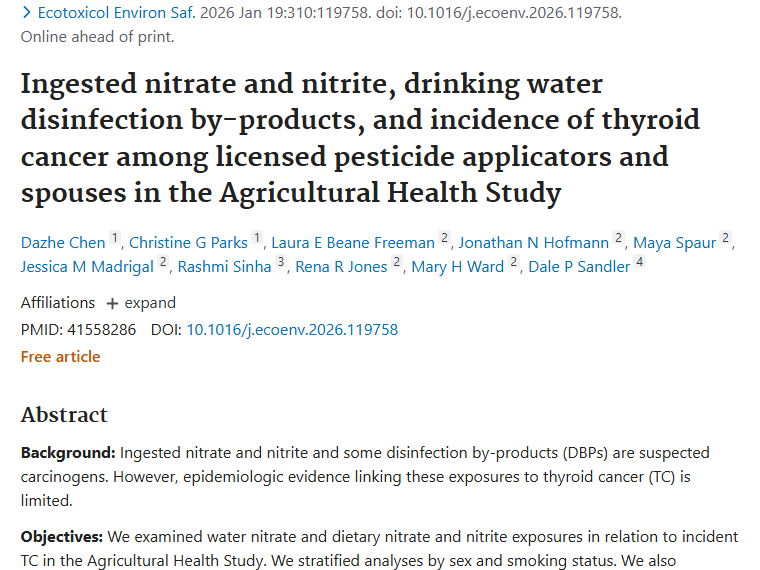Open author Dazhe Chen's link

[62, 242]
